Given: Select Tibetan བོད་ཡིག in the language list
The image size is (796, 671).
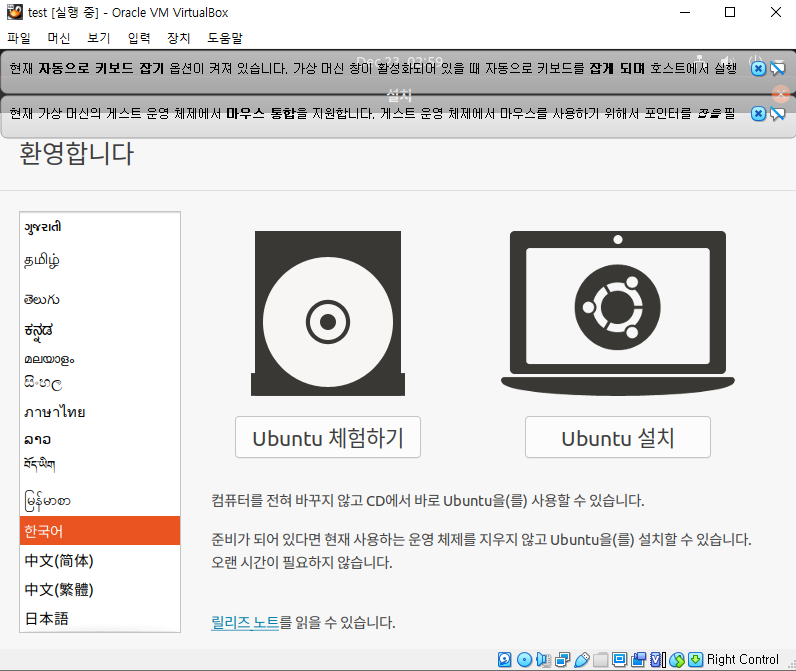Looking at the screenshot, I should [x=100, y=464].
